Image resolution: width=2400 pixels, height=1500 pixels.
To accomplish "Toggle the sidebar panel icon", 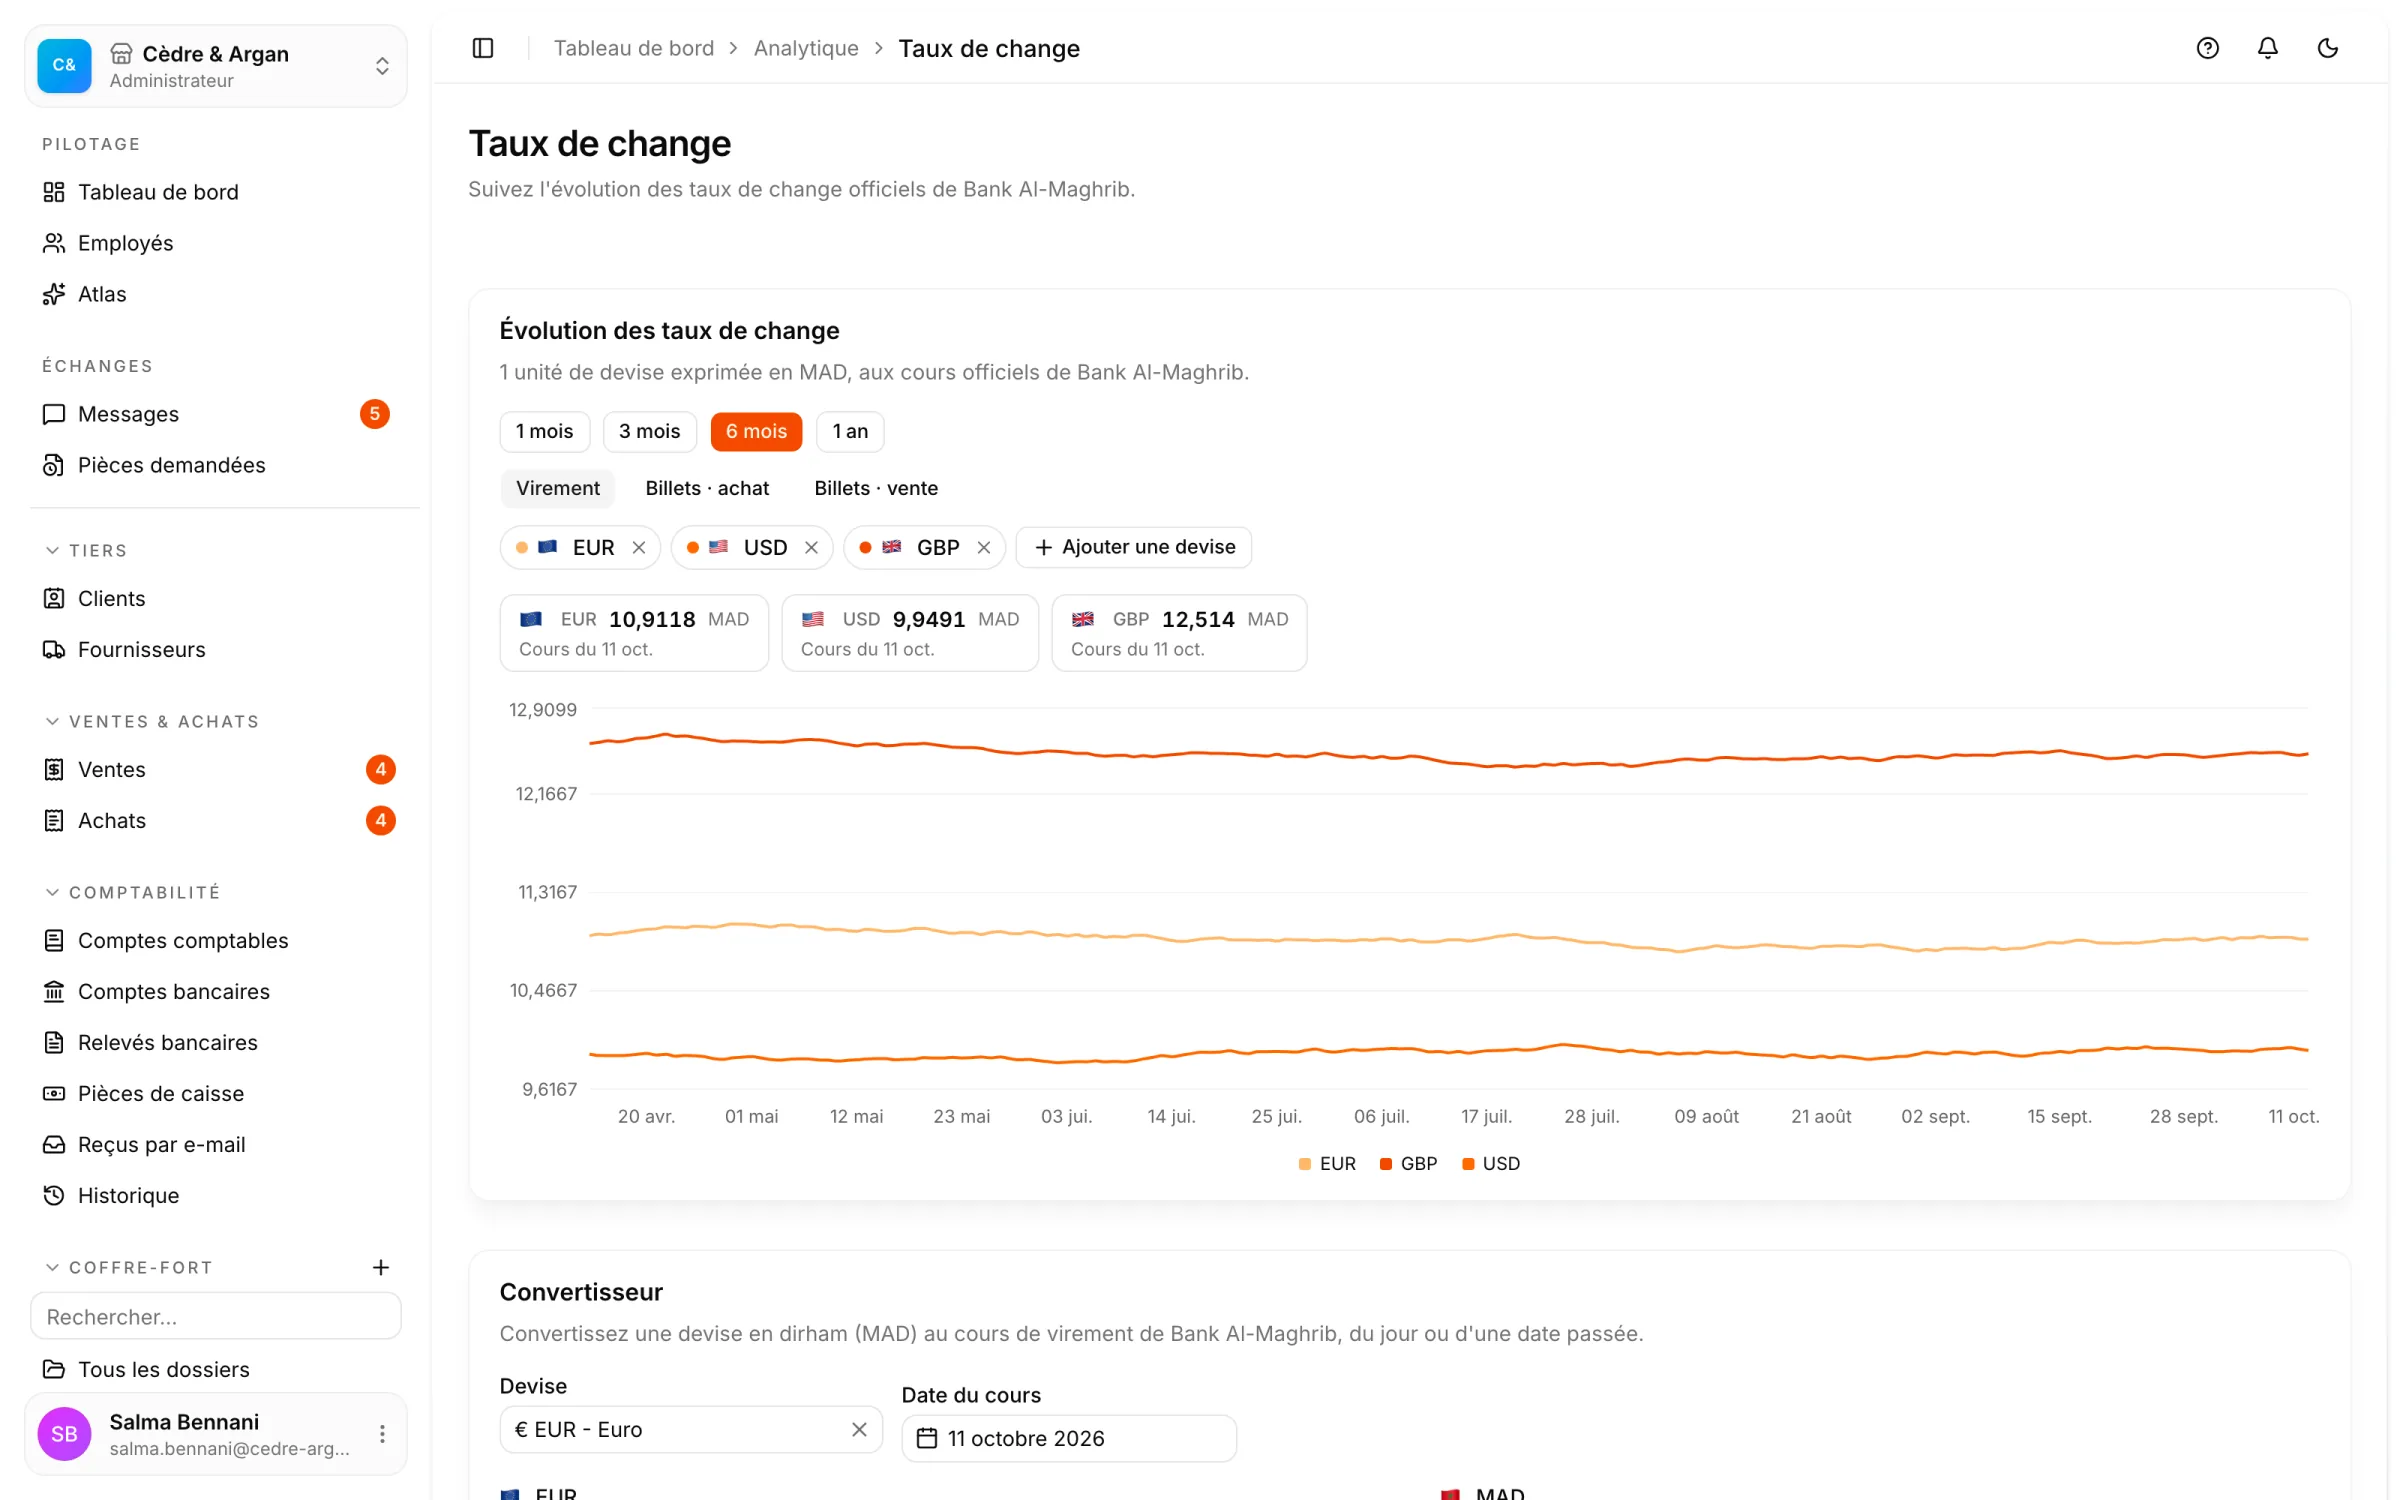I will (x=483, y=48).
